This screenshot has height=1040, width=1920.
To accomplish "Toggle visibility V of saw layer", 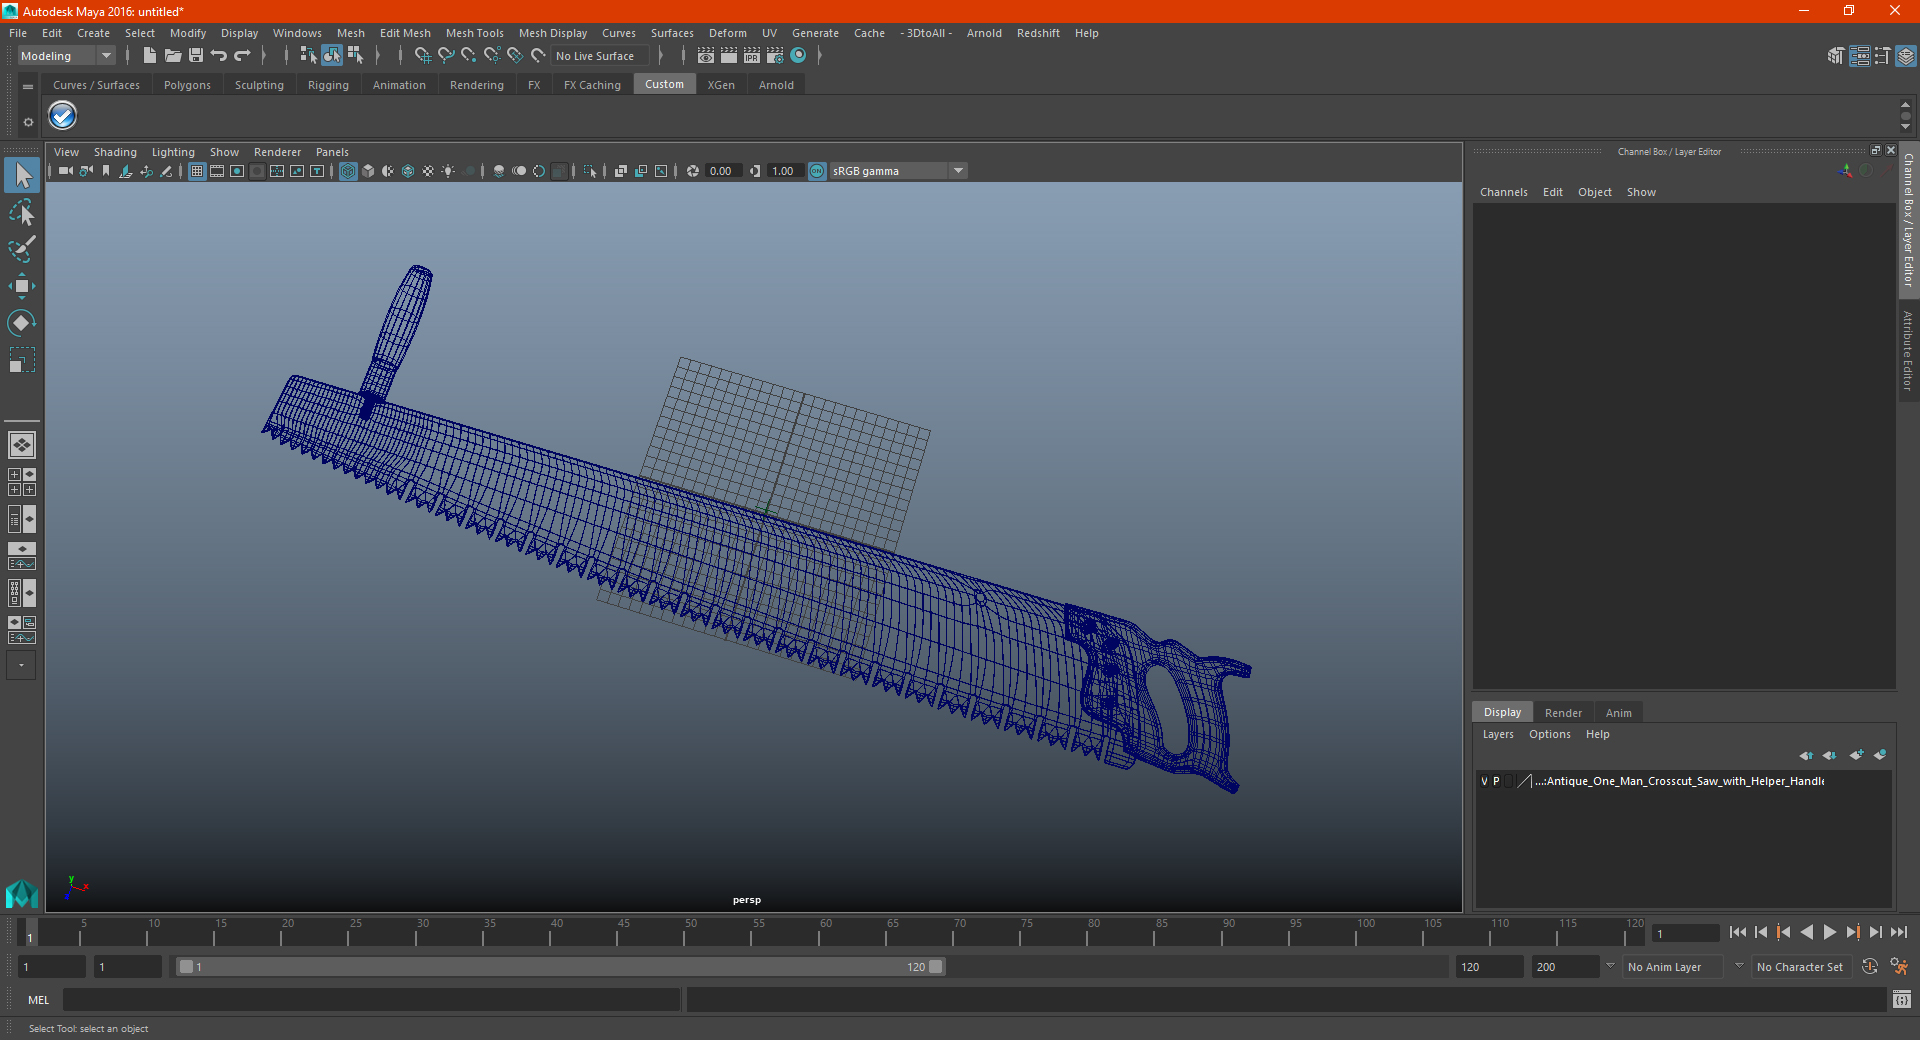I will tap(1484, 781).
